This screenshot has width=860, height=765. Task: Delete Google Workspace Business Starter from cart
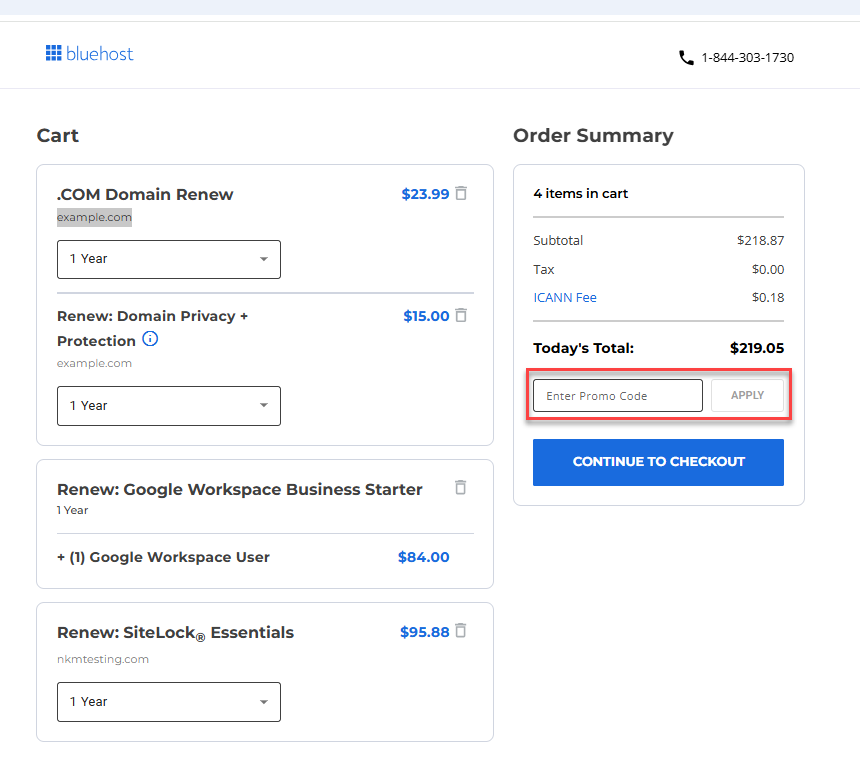pyautogui.click(x=461, y=487)
